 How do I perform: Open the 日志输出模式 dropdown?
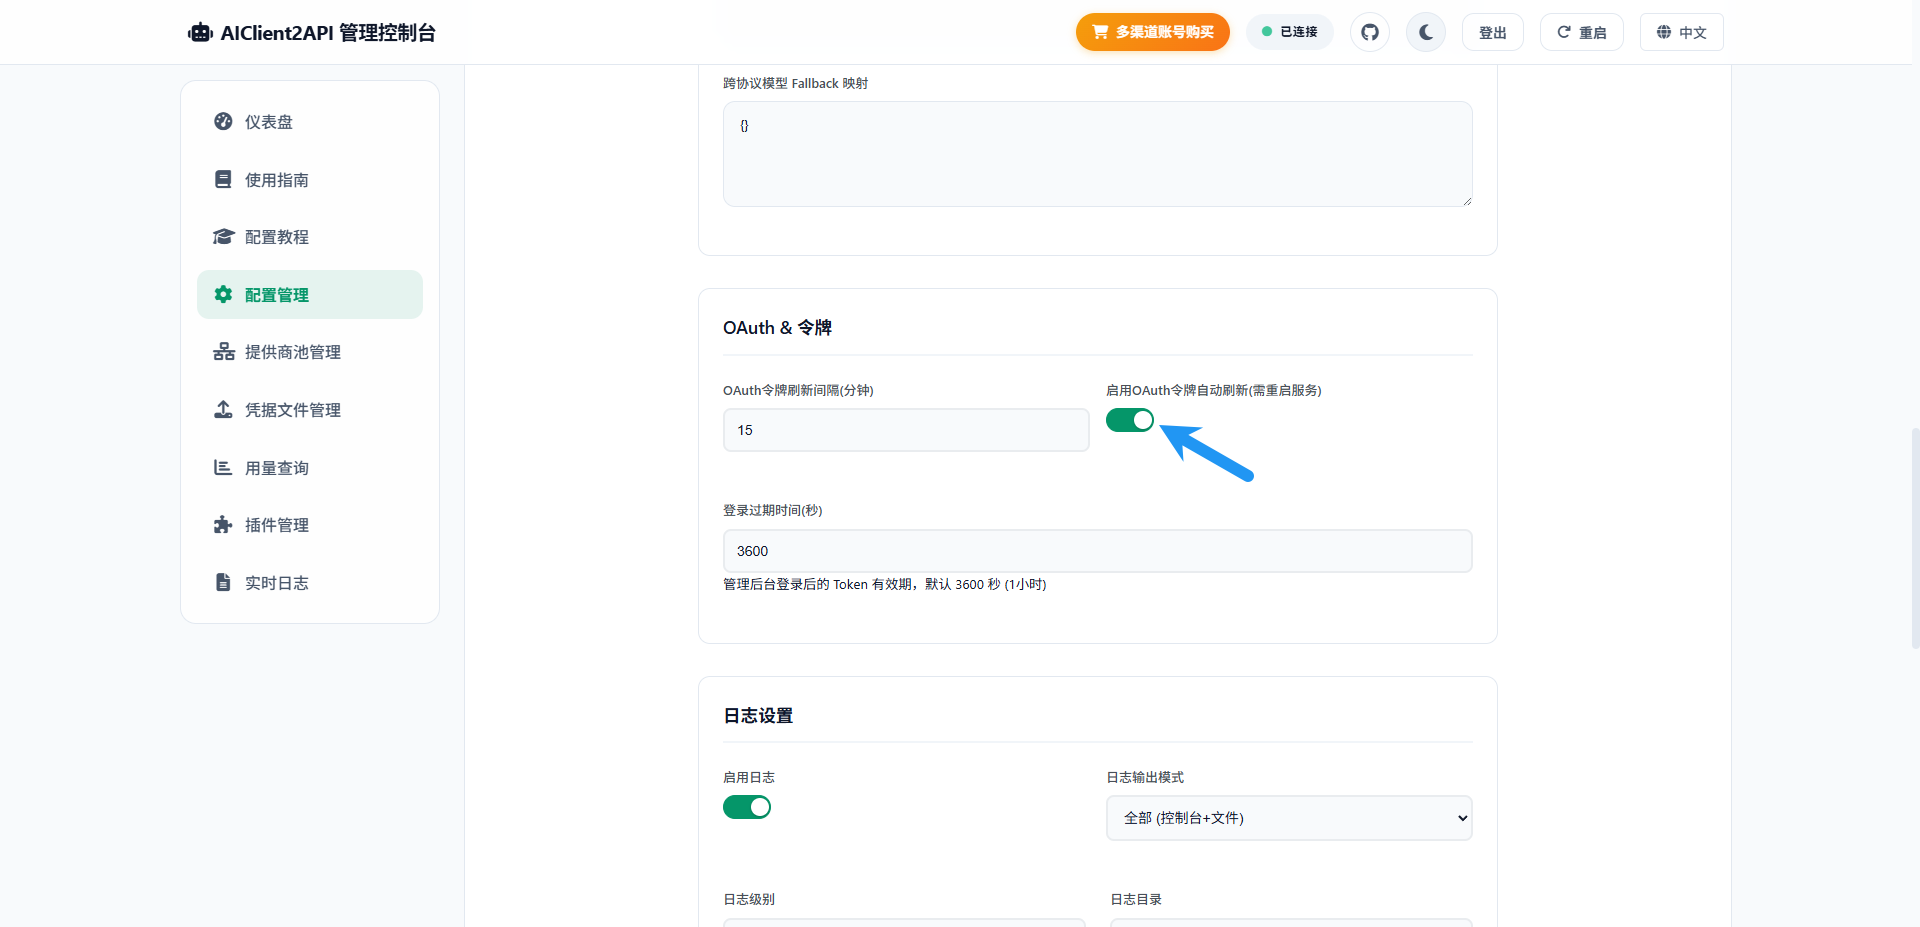pos(1289,818)
